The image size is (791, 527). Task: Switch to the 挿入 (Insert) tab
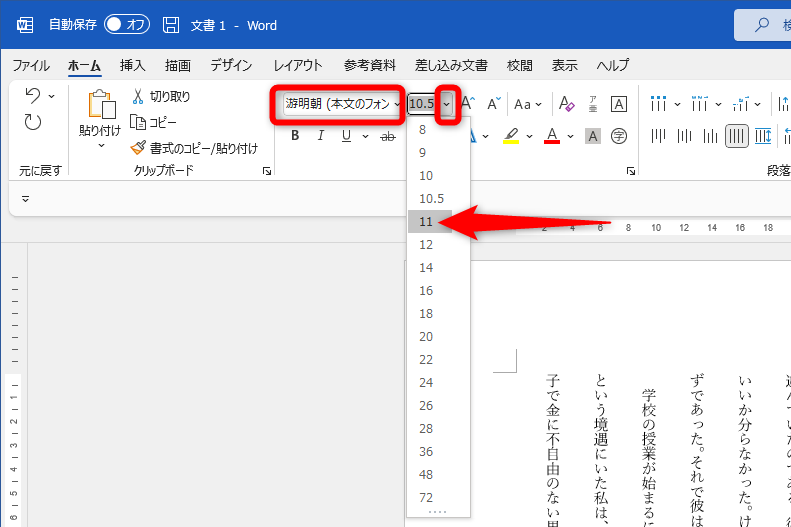click(133, 66)
